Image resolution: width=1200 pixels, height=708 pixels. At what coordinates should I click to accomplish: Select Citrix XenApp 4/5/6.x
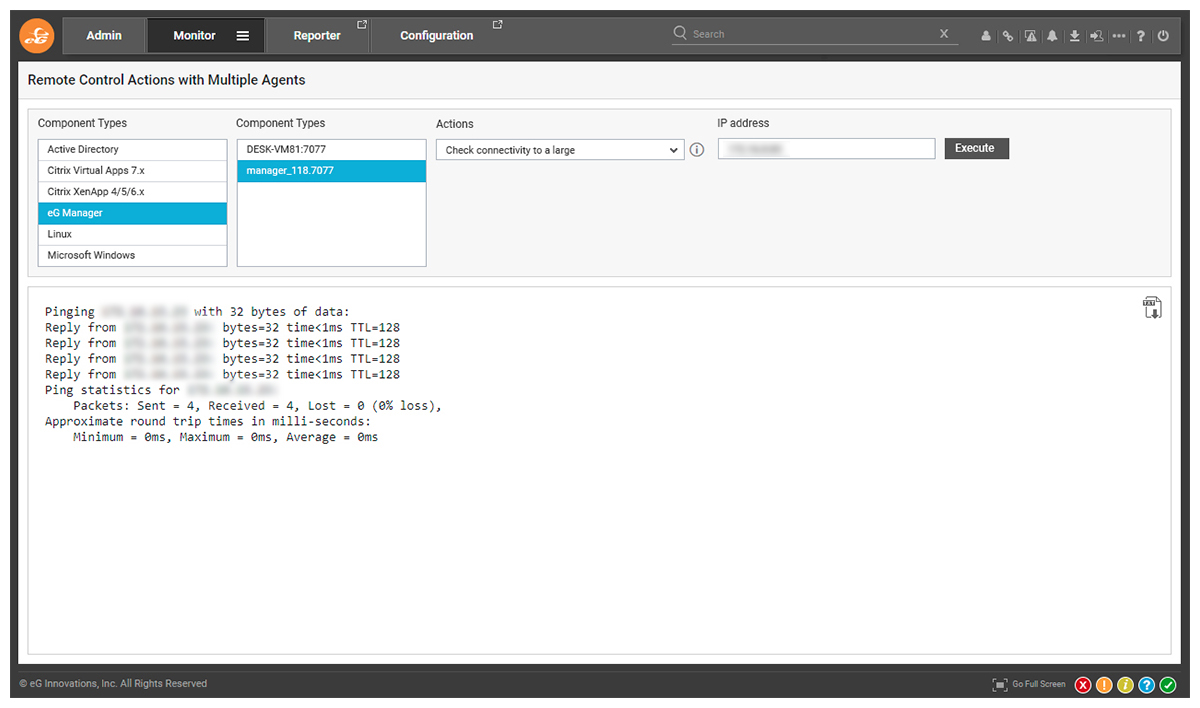133,192
